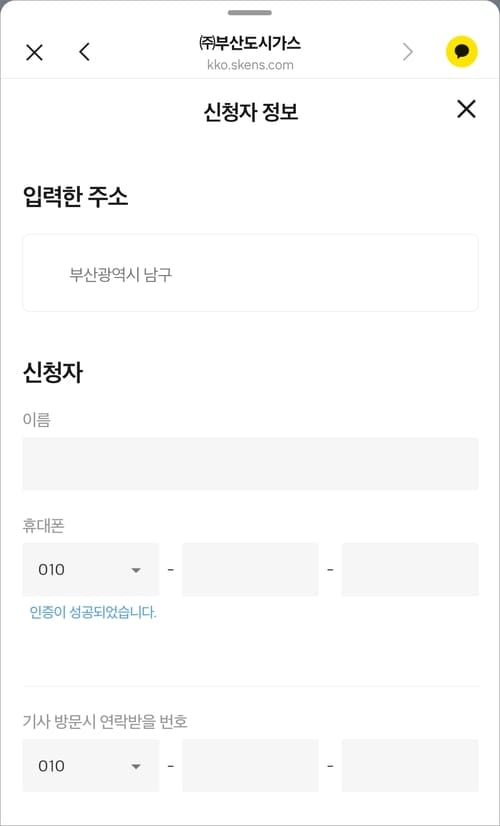Go forward with the right chevron arrow
This screenshot has width=500, height=826.
coord(408,52)
